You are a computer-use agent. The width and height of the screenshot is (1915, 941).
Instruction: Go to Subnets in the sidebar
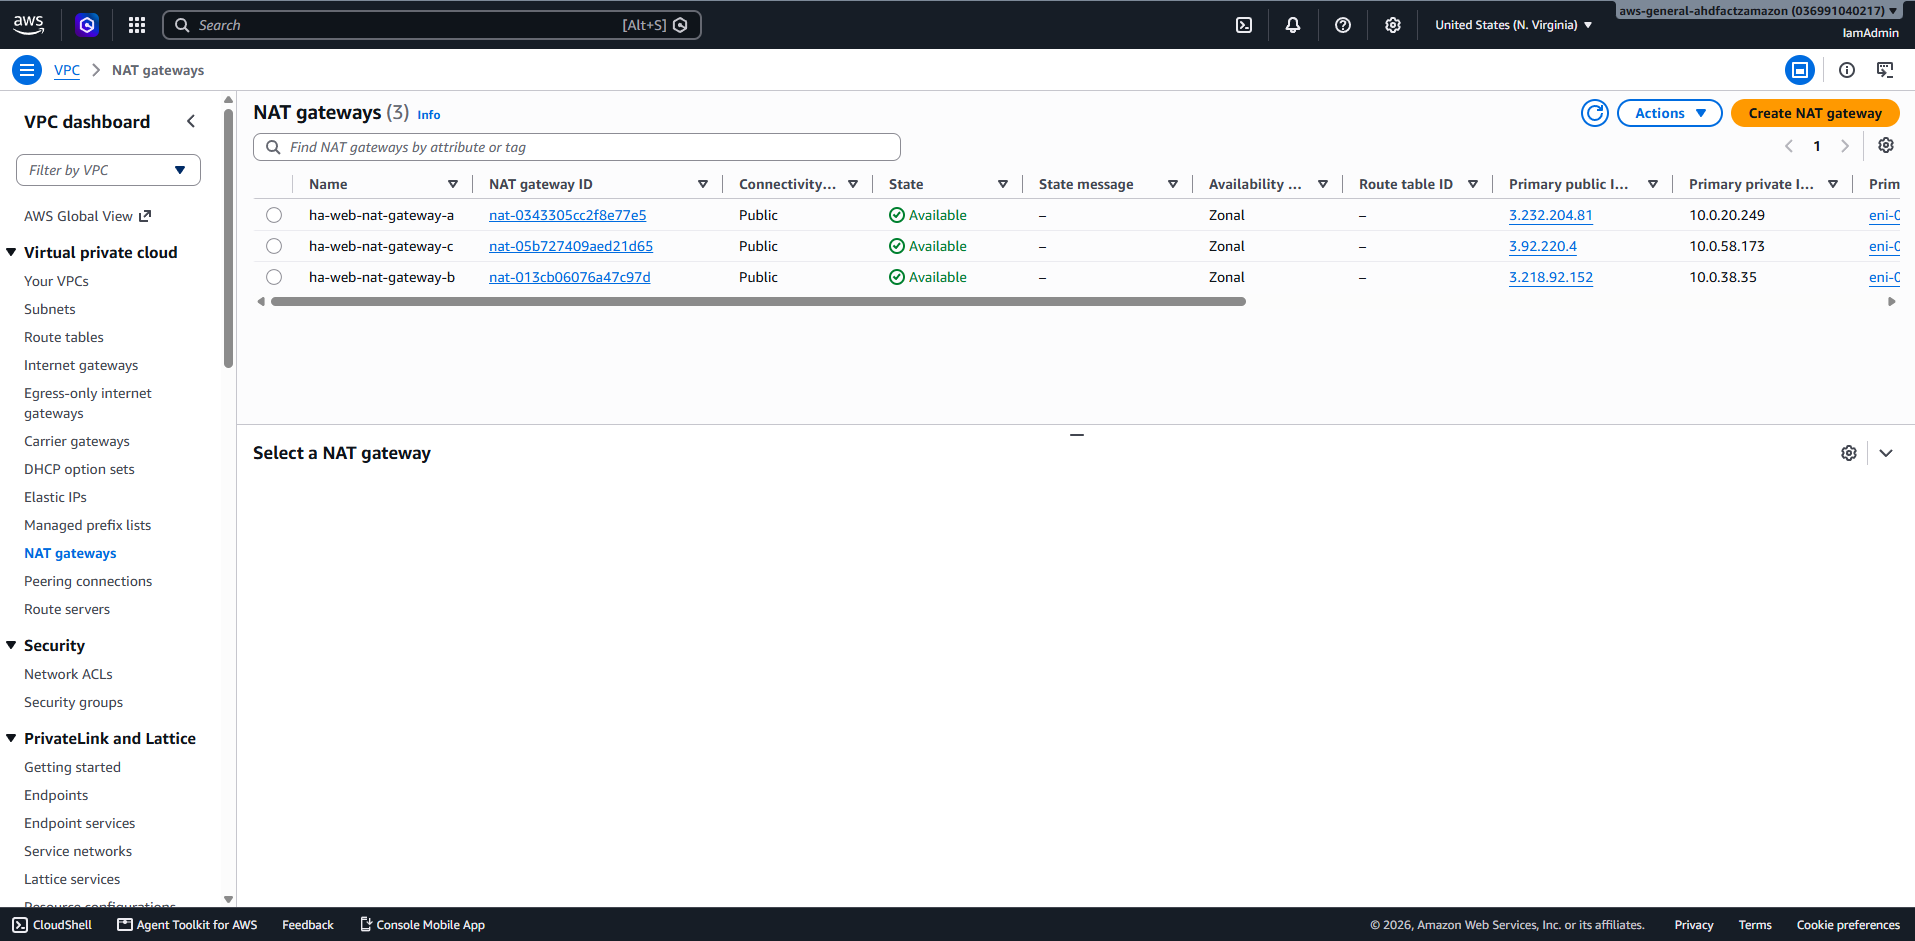coord(50,309)
